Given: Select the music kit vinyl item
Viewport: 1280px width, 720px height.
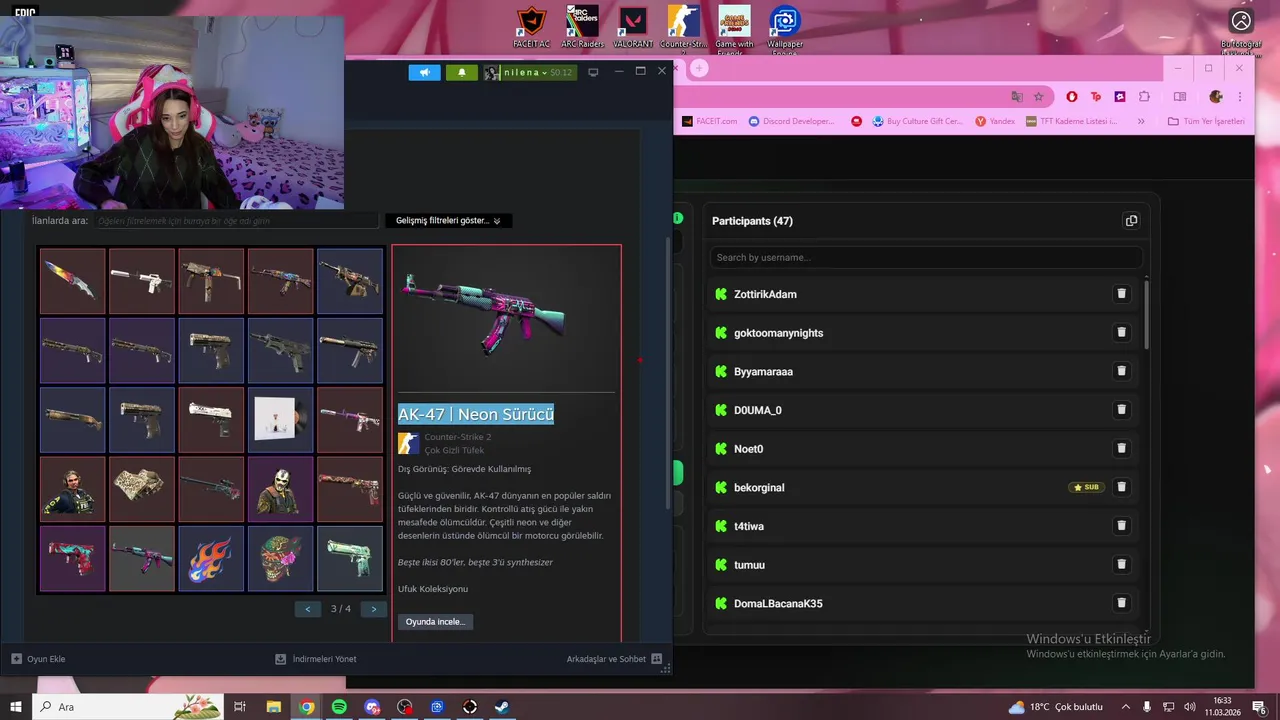Looking at the screenshot, I should 280,420.
